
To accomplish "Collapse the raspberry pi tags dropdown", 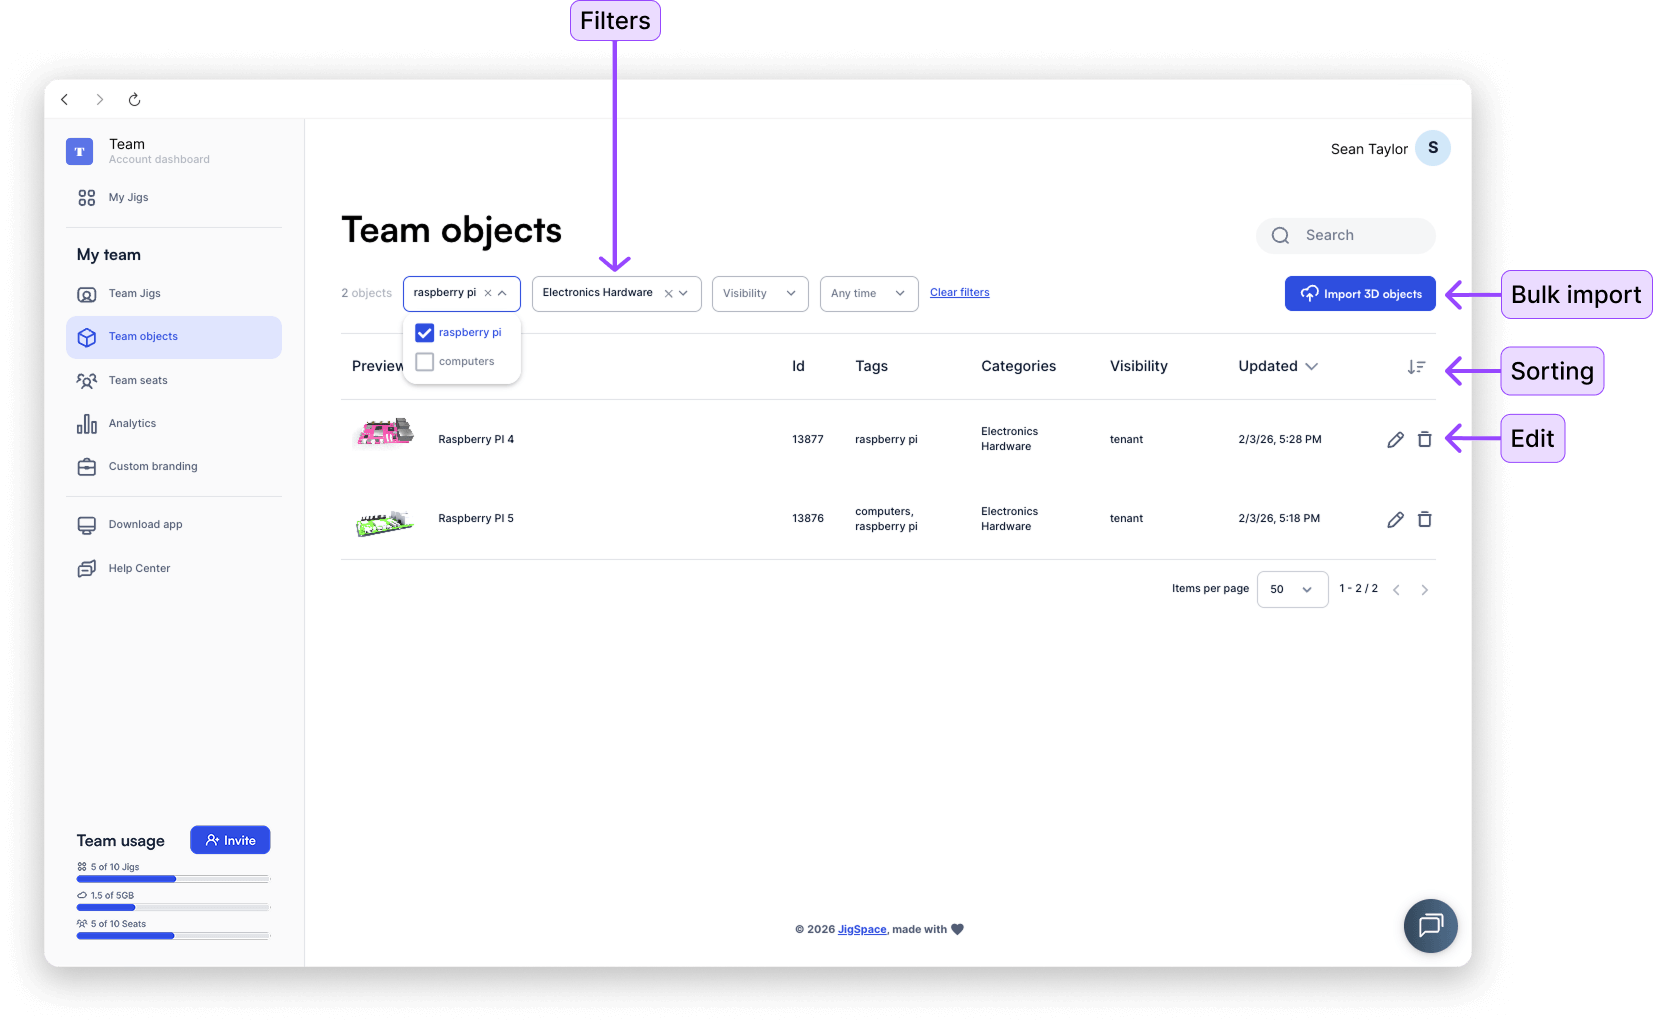I will 502,294.
